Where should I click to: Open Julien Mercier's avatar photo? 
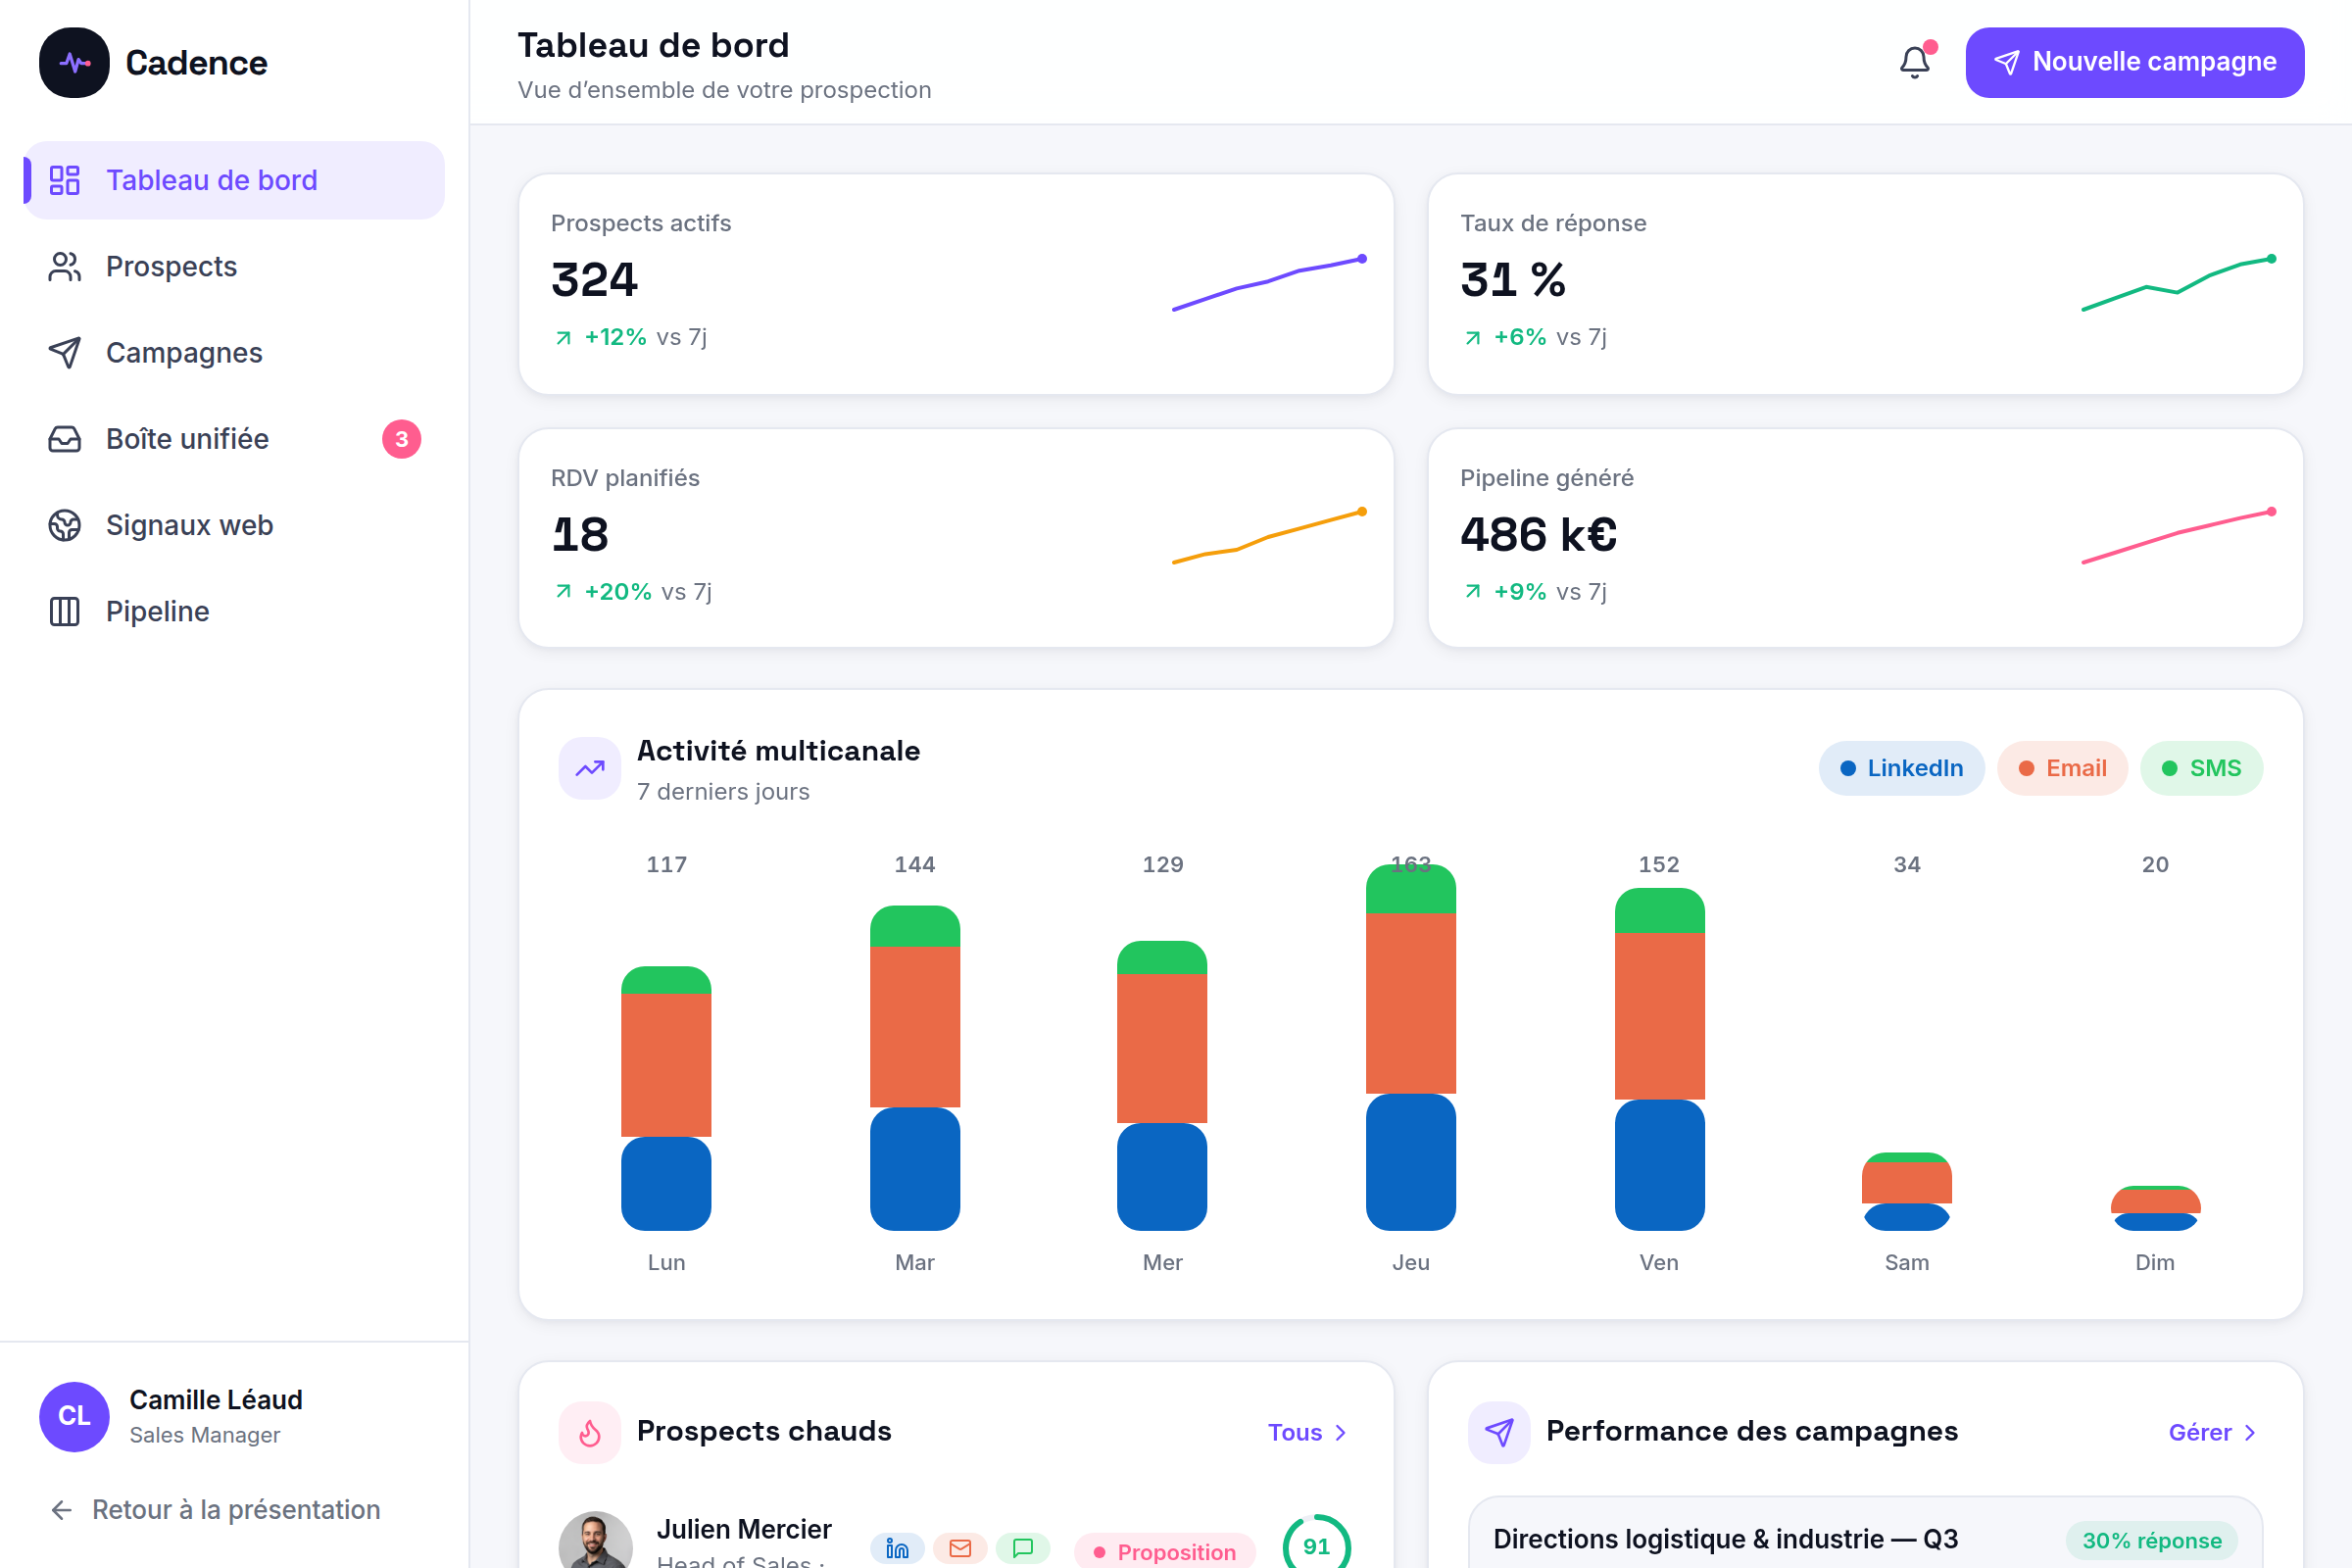point(595,1540)
